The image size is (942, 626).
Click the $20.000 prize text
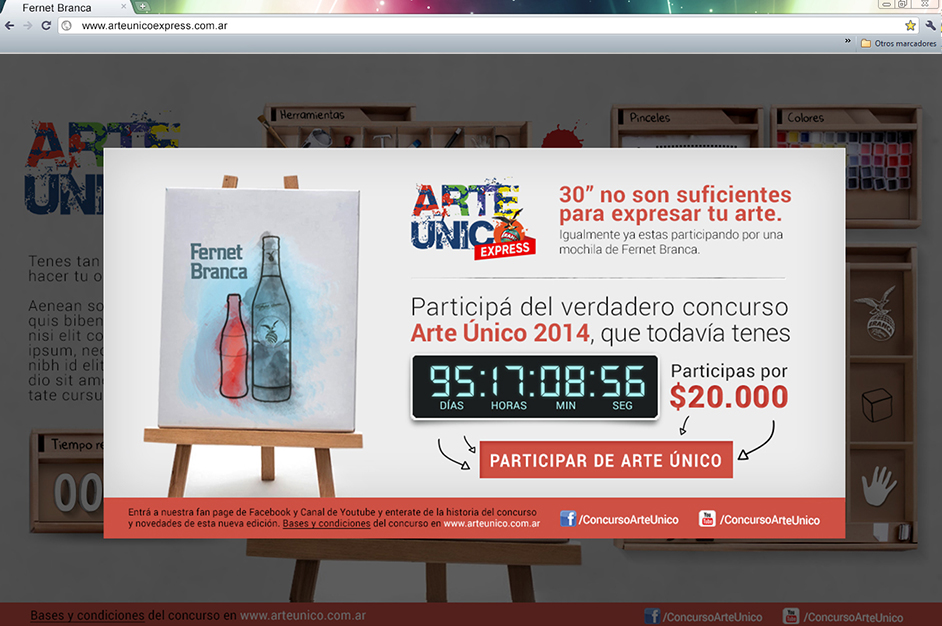(x=729, y=397)
